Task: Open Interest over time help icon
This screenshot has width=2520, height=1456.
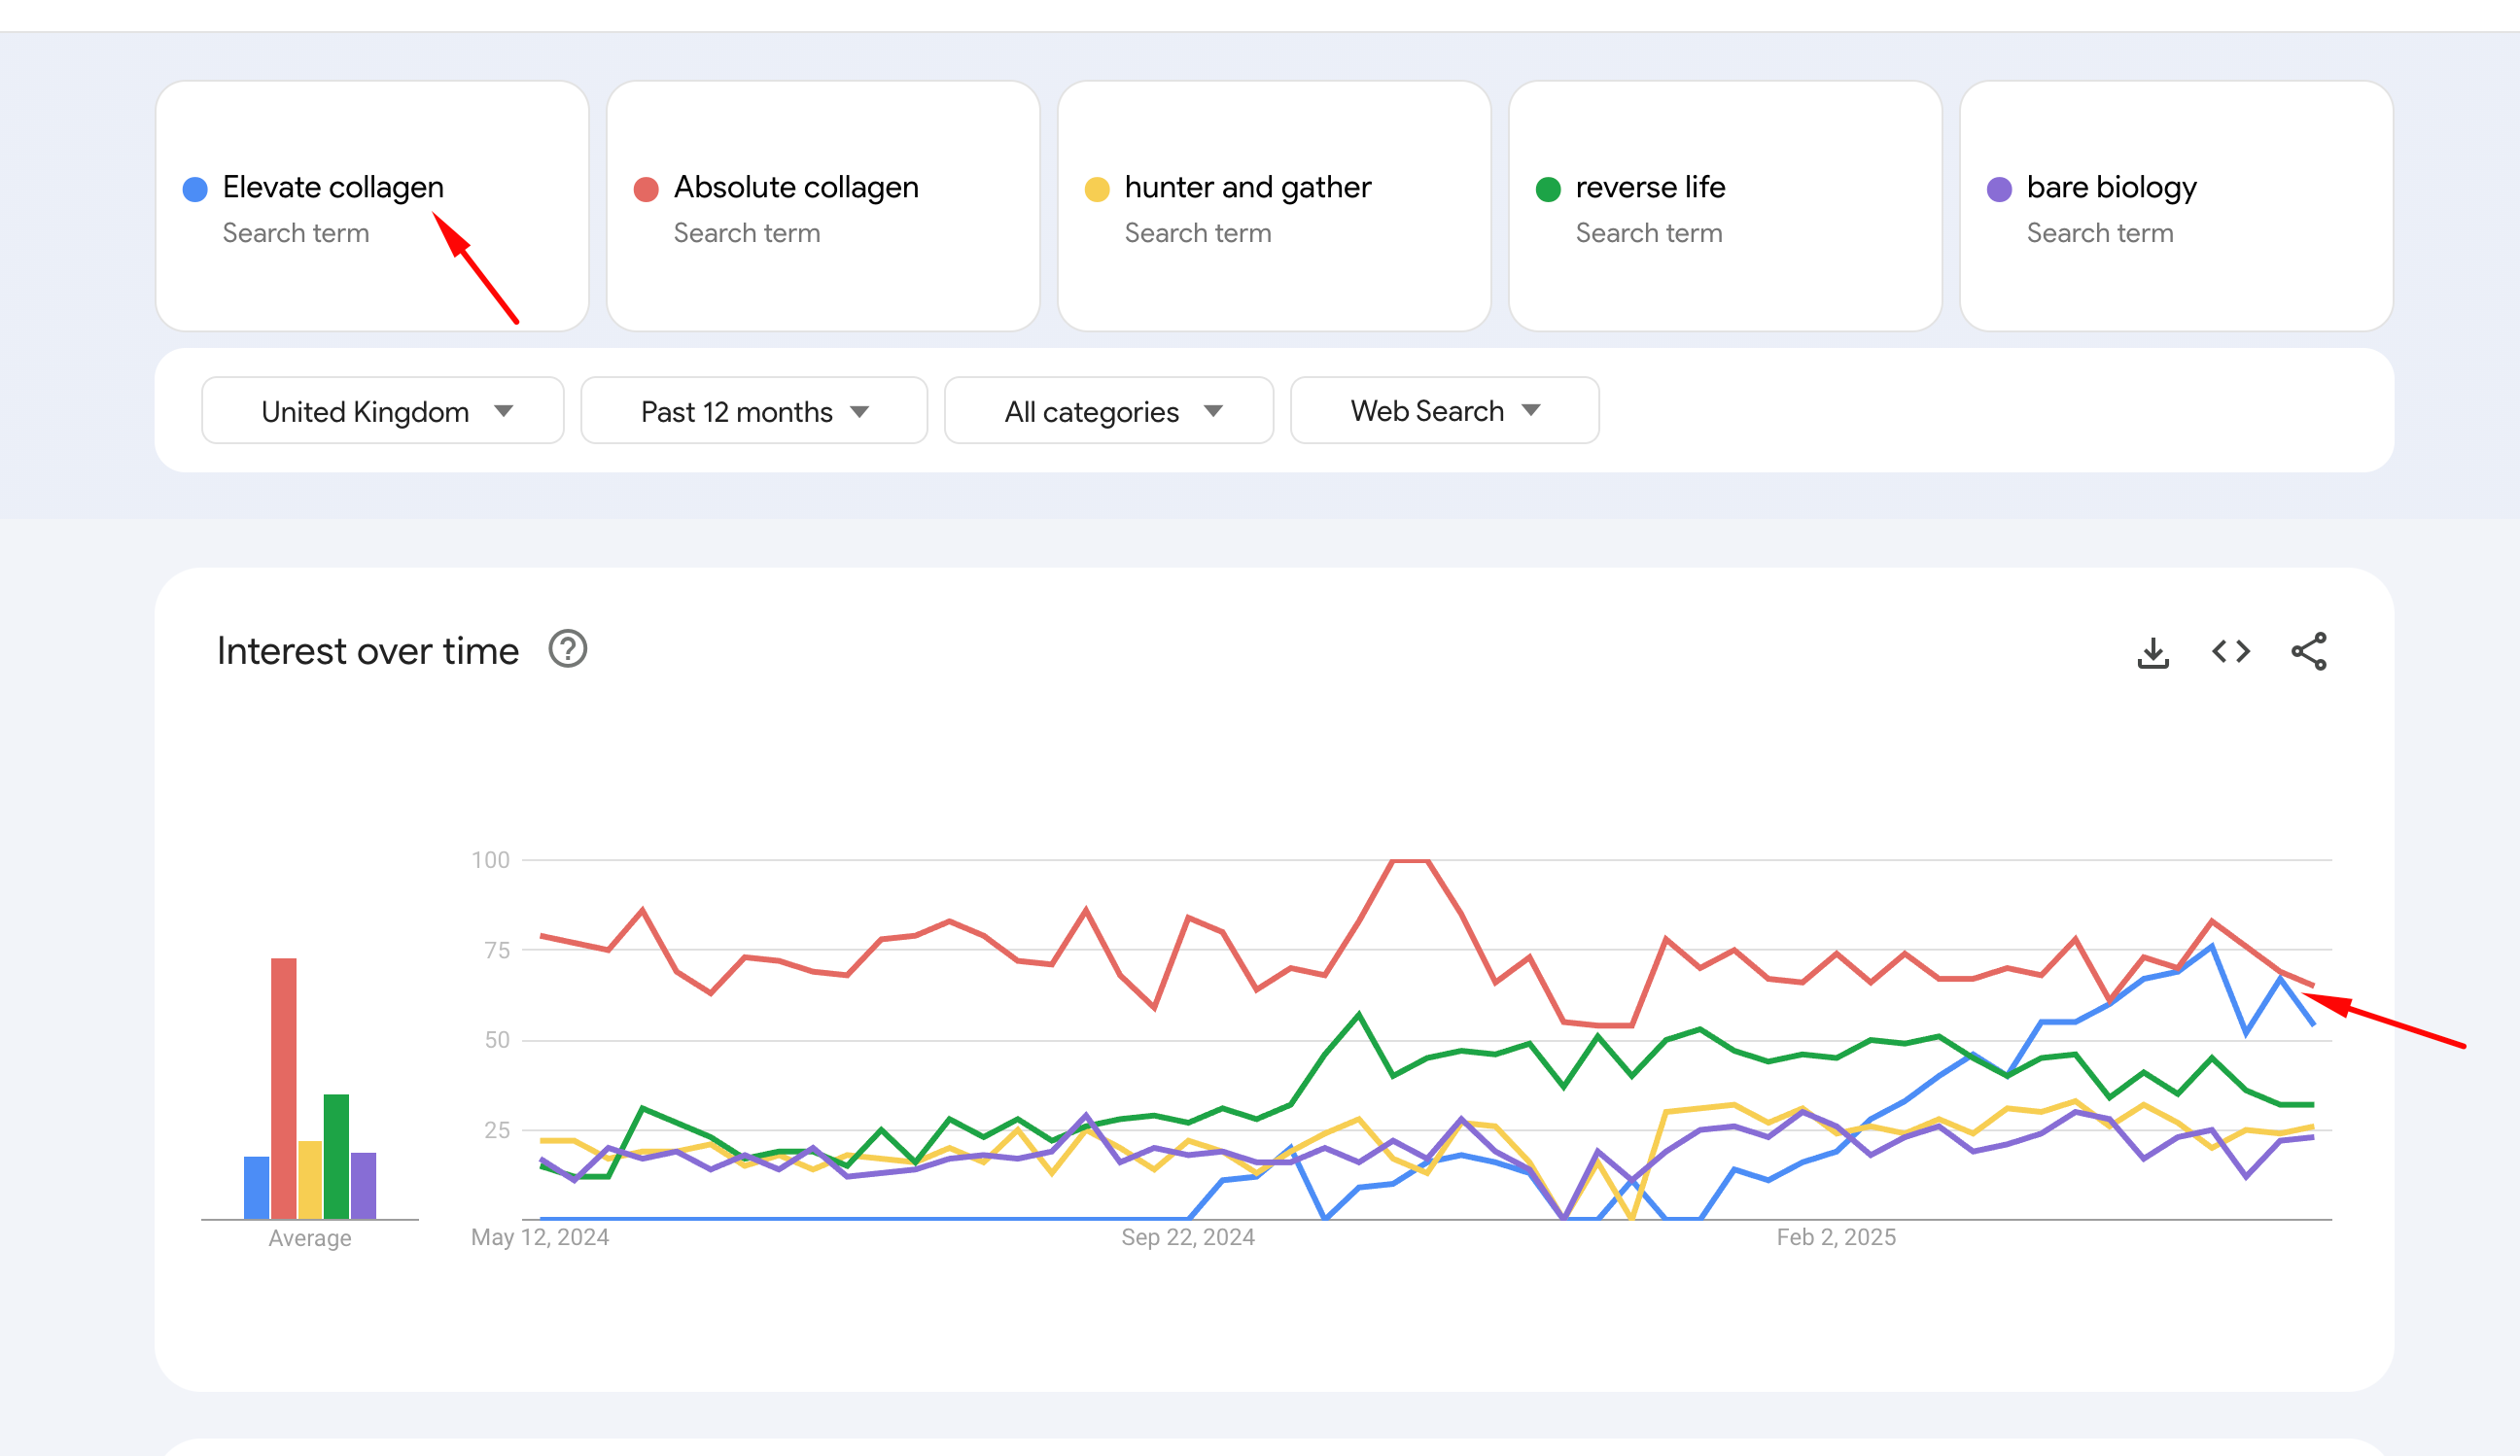Action: (x=567, y=650)
